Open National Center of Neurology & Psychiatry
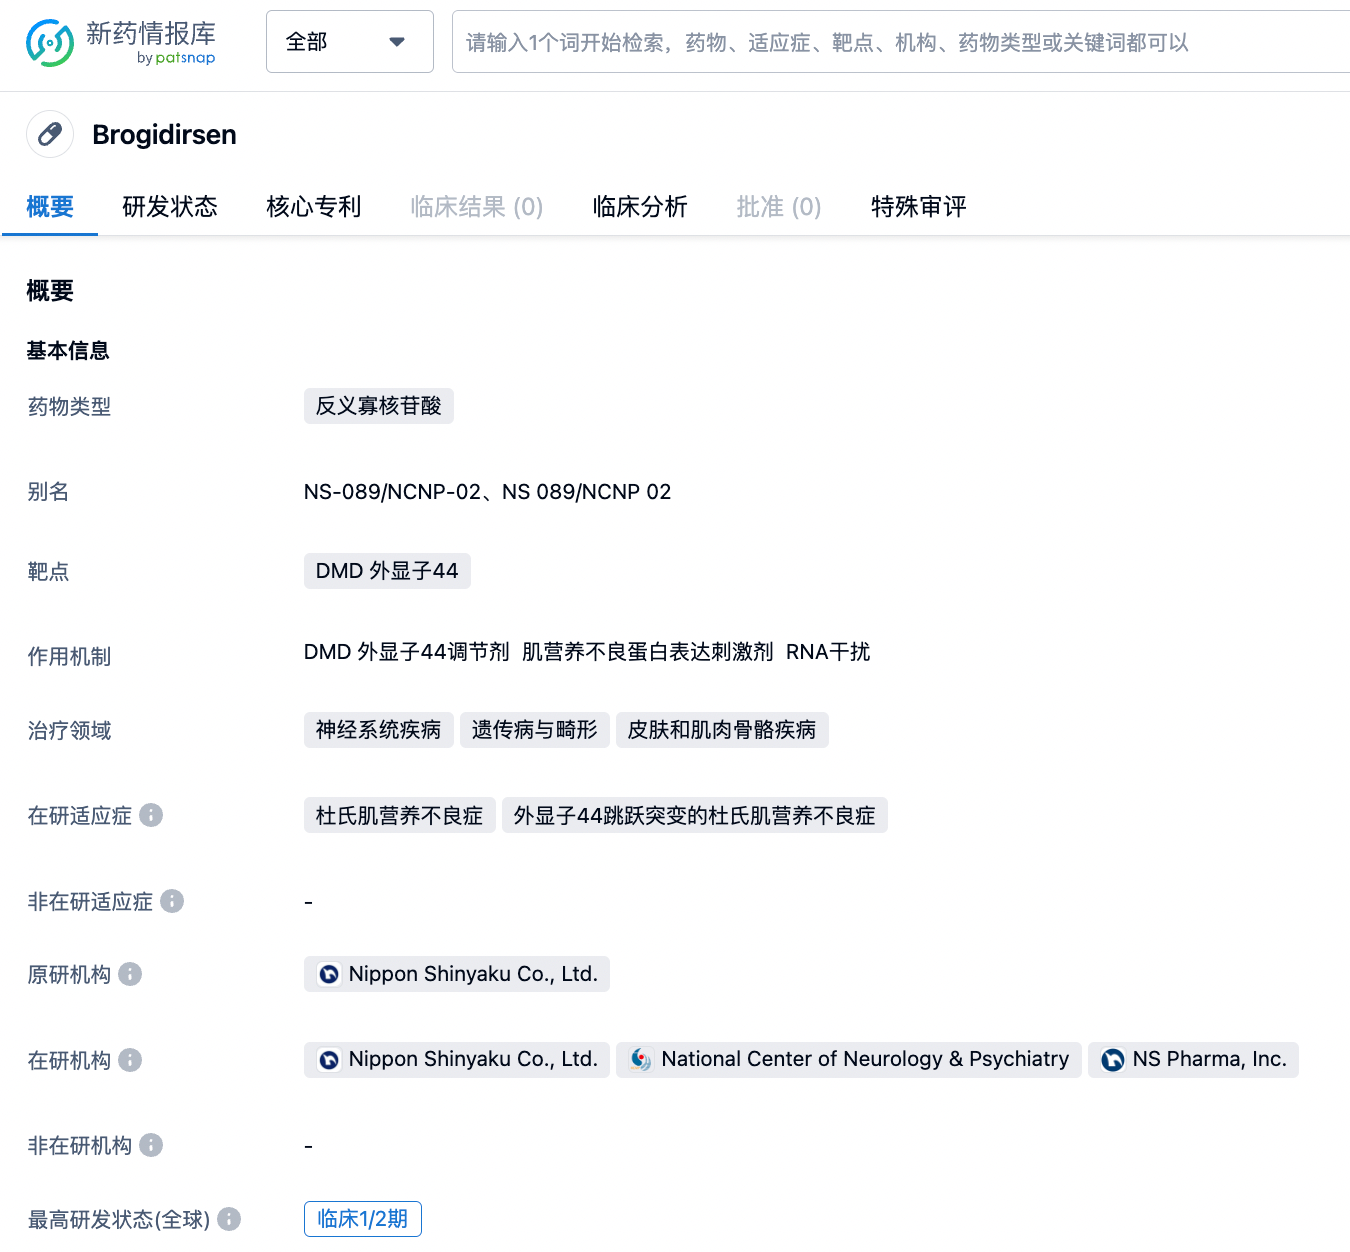Screen dimensions: 1350x1252 (x=849, y=1060)
